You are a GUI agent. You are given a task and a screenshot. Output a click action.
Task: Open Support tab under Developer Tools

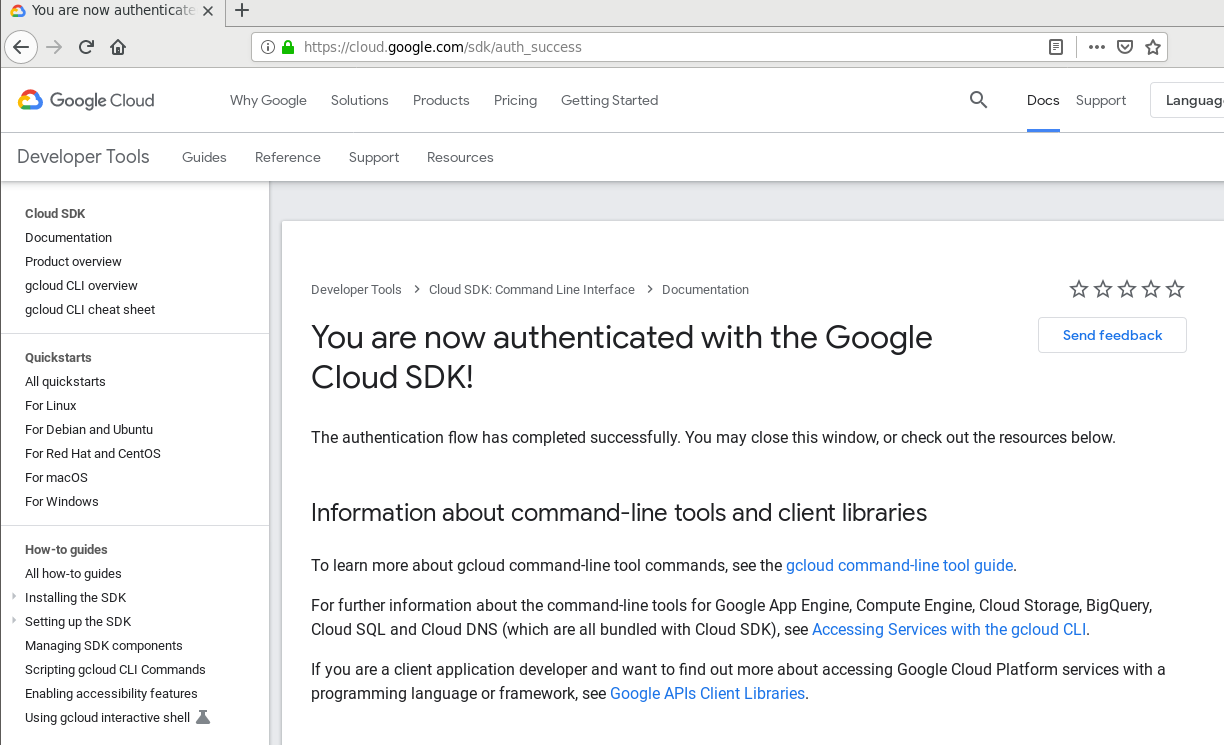374,157
